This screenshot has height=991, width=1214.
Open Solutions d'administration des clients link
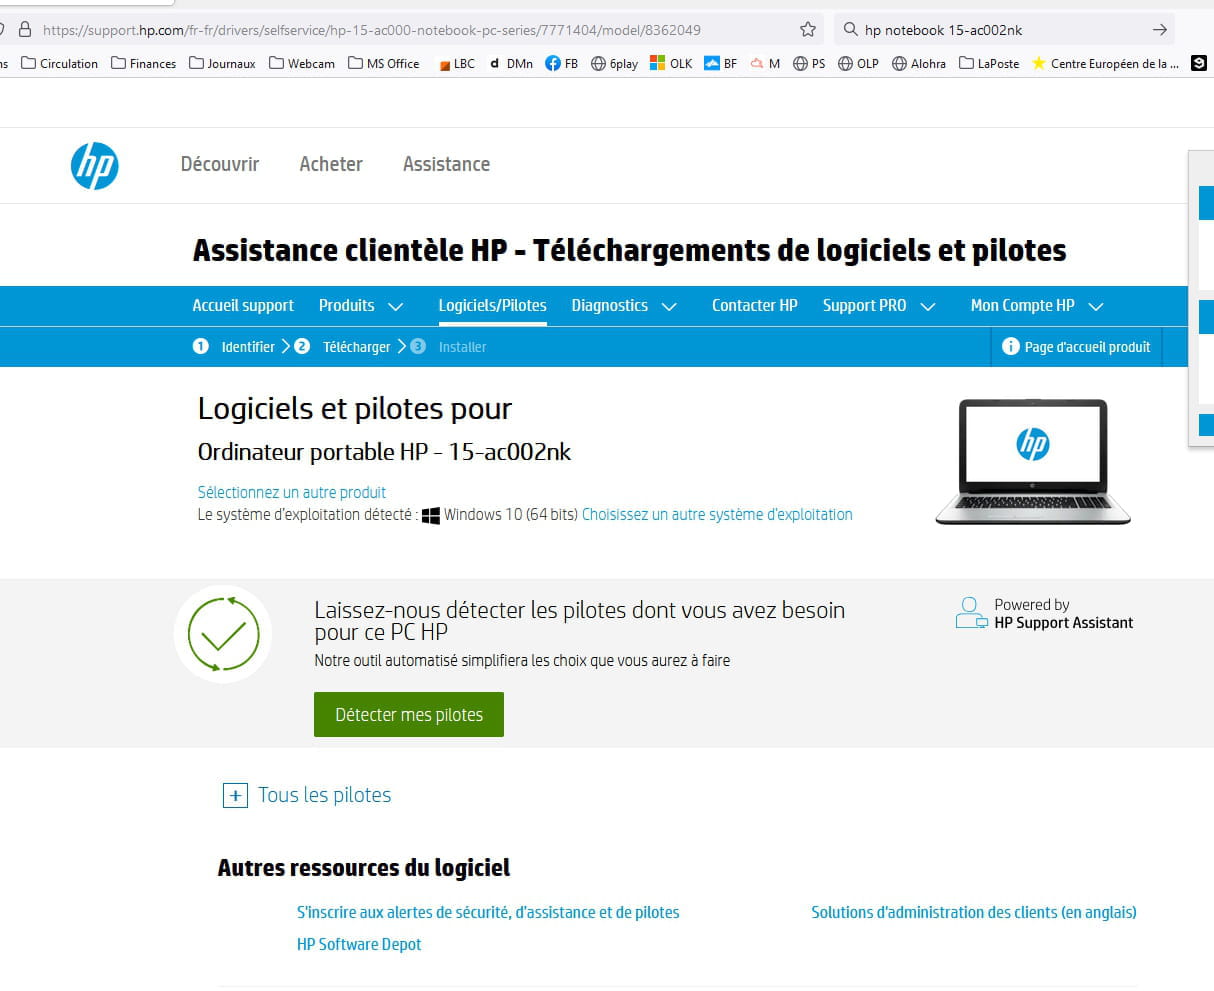click(x=974, y=912)
